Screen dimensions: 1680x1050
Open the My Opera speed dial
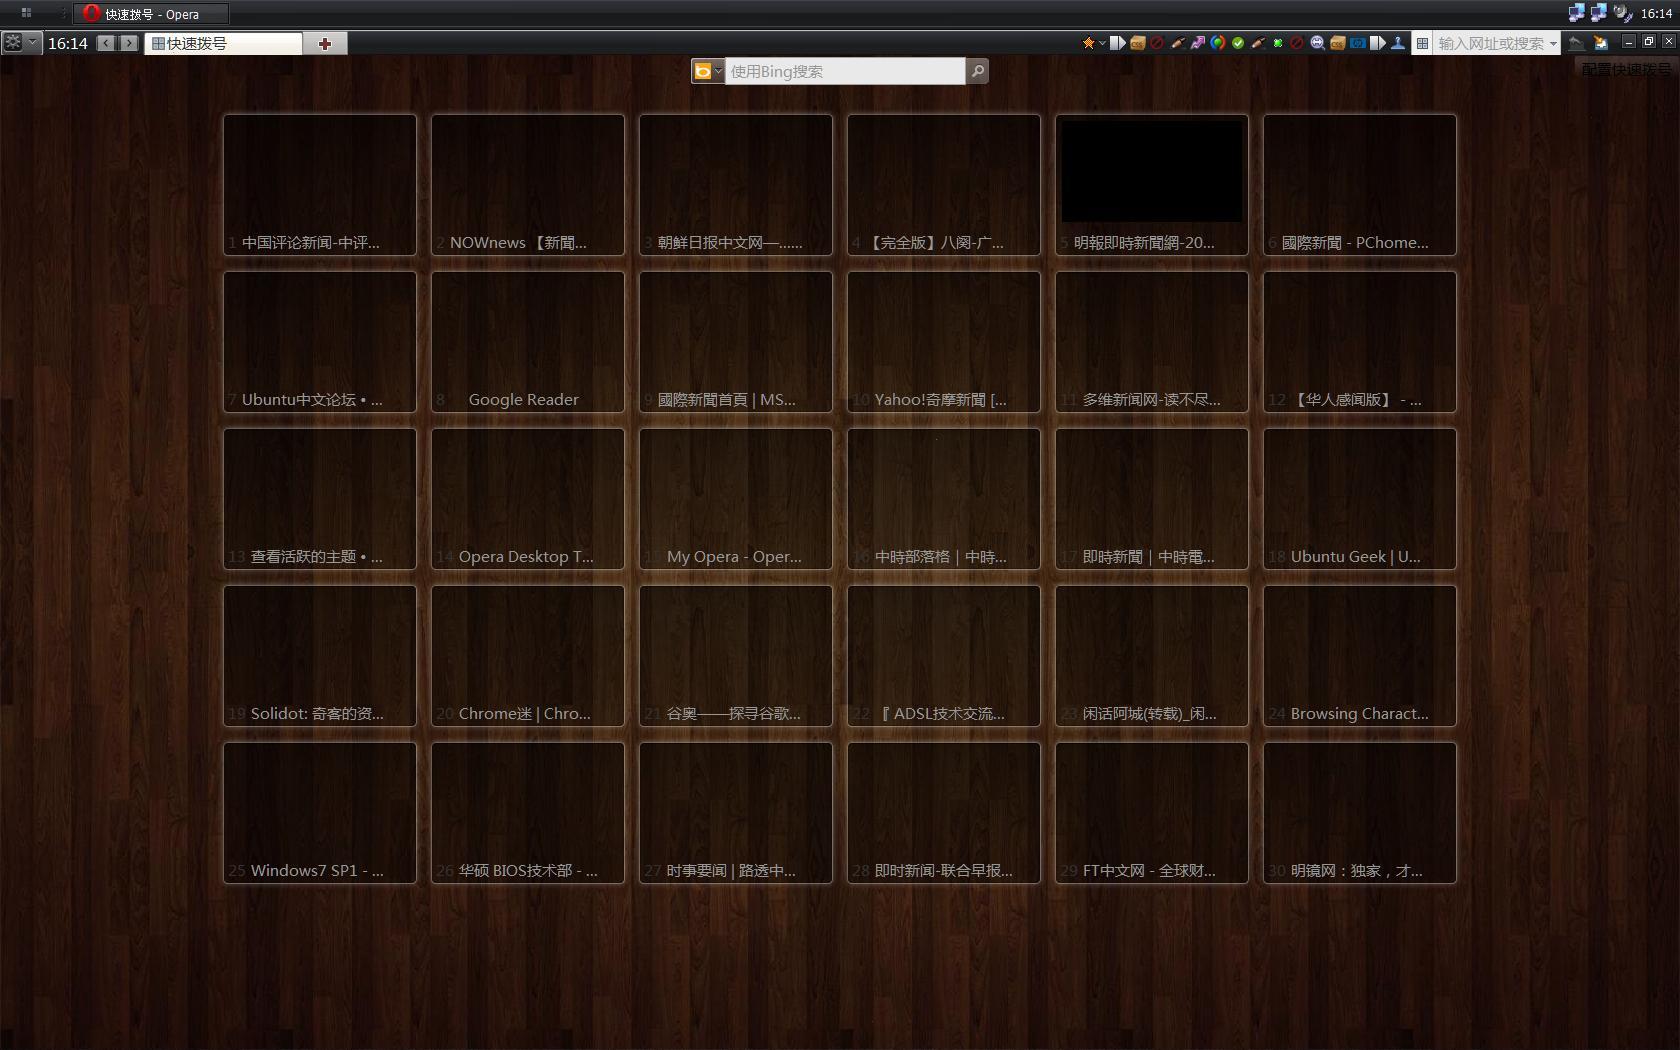click(x=736, y=499)
